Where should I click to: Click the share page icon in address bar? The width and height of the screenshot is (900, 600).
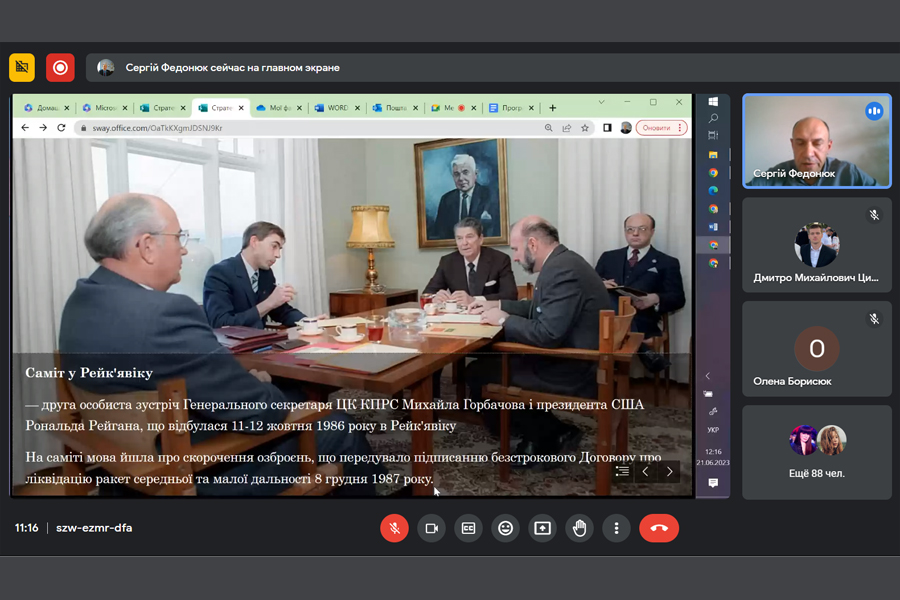coord(567,128)
